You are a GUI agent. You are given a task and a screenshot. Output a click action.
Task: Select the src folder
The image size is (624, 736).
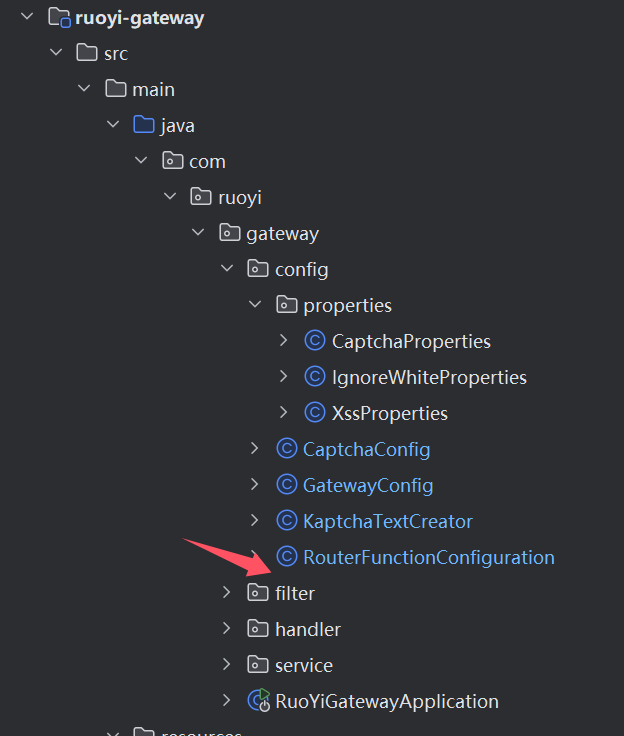coord(116,53)
